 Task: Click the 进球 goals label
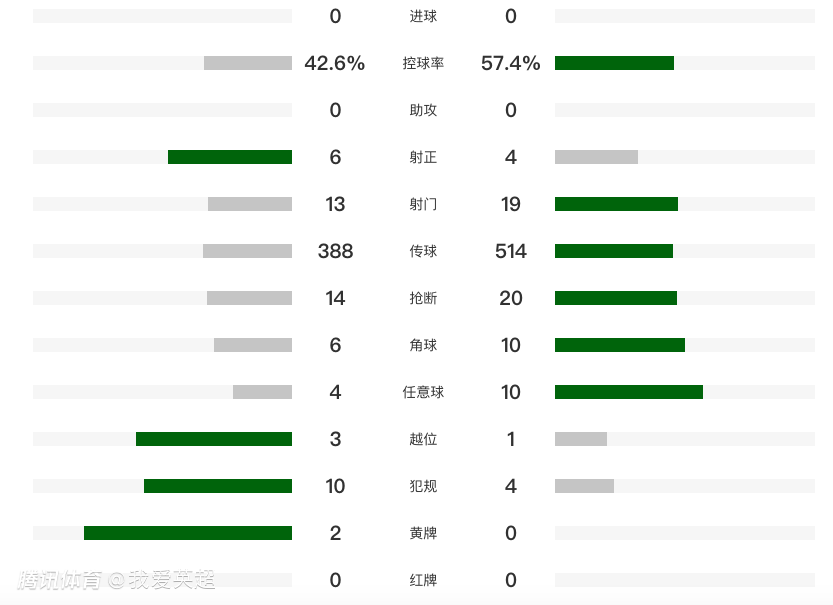[x=423, y=16]
